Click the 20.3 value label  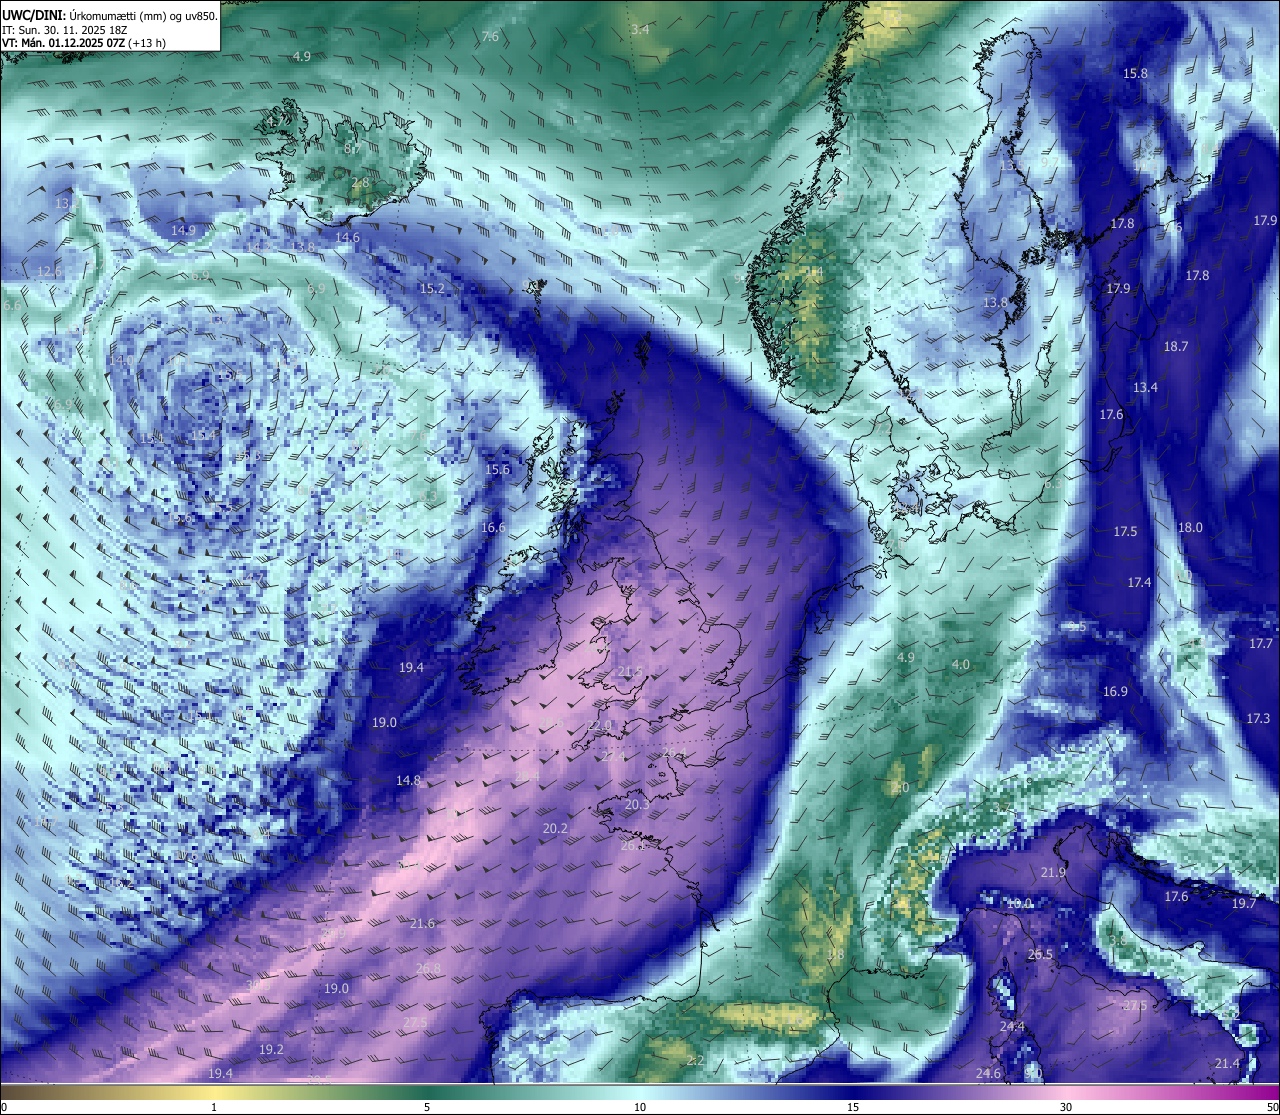tap(637, 804)
